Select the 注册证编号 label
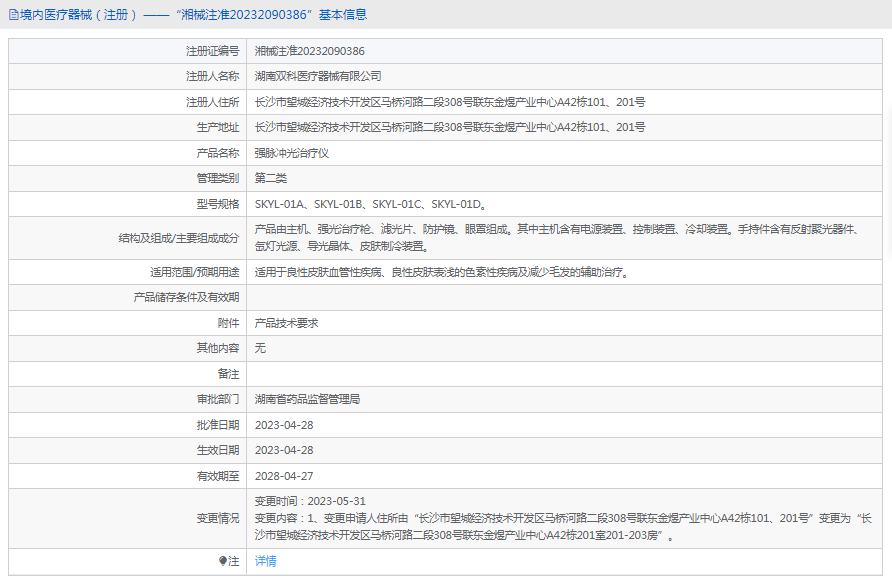 coord(212,51)
